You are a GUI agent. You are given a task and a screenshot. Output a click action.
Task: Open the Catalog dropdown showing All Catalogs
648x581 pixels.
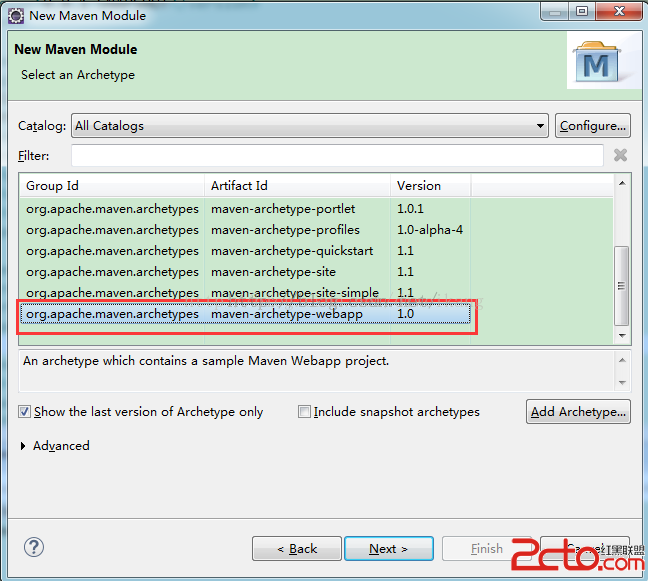click(x=310, y=126)
